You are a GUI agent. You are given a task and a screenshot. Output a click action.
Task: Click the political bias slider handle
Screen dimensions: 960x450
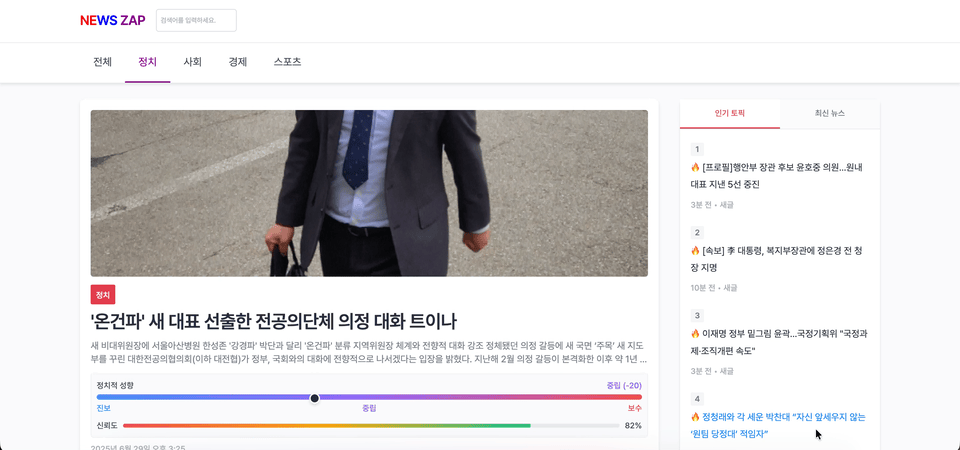pyautogui.click(x=315, y=398)
